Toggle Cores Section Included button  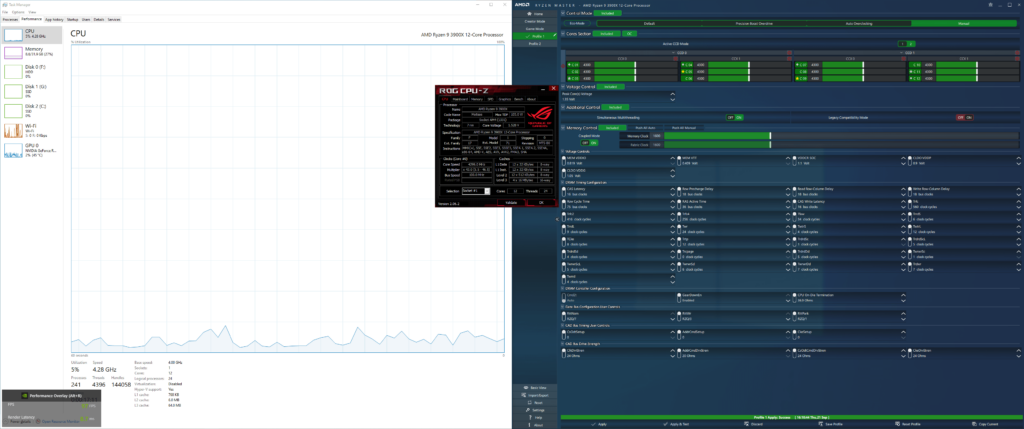pyautogui.click(x=607, y=33)
